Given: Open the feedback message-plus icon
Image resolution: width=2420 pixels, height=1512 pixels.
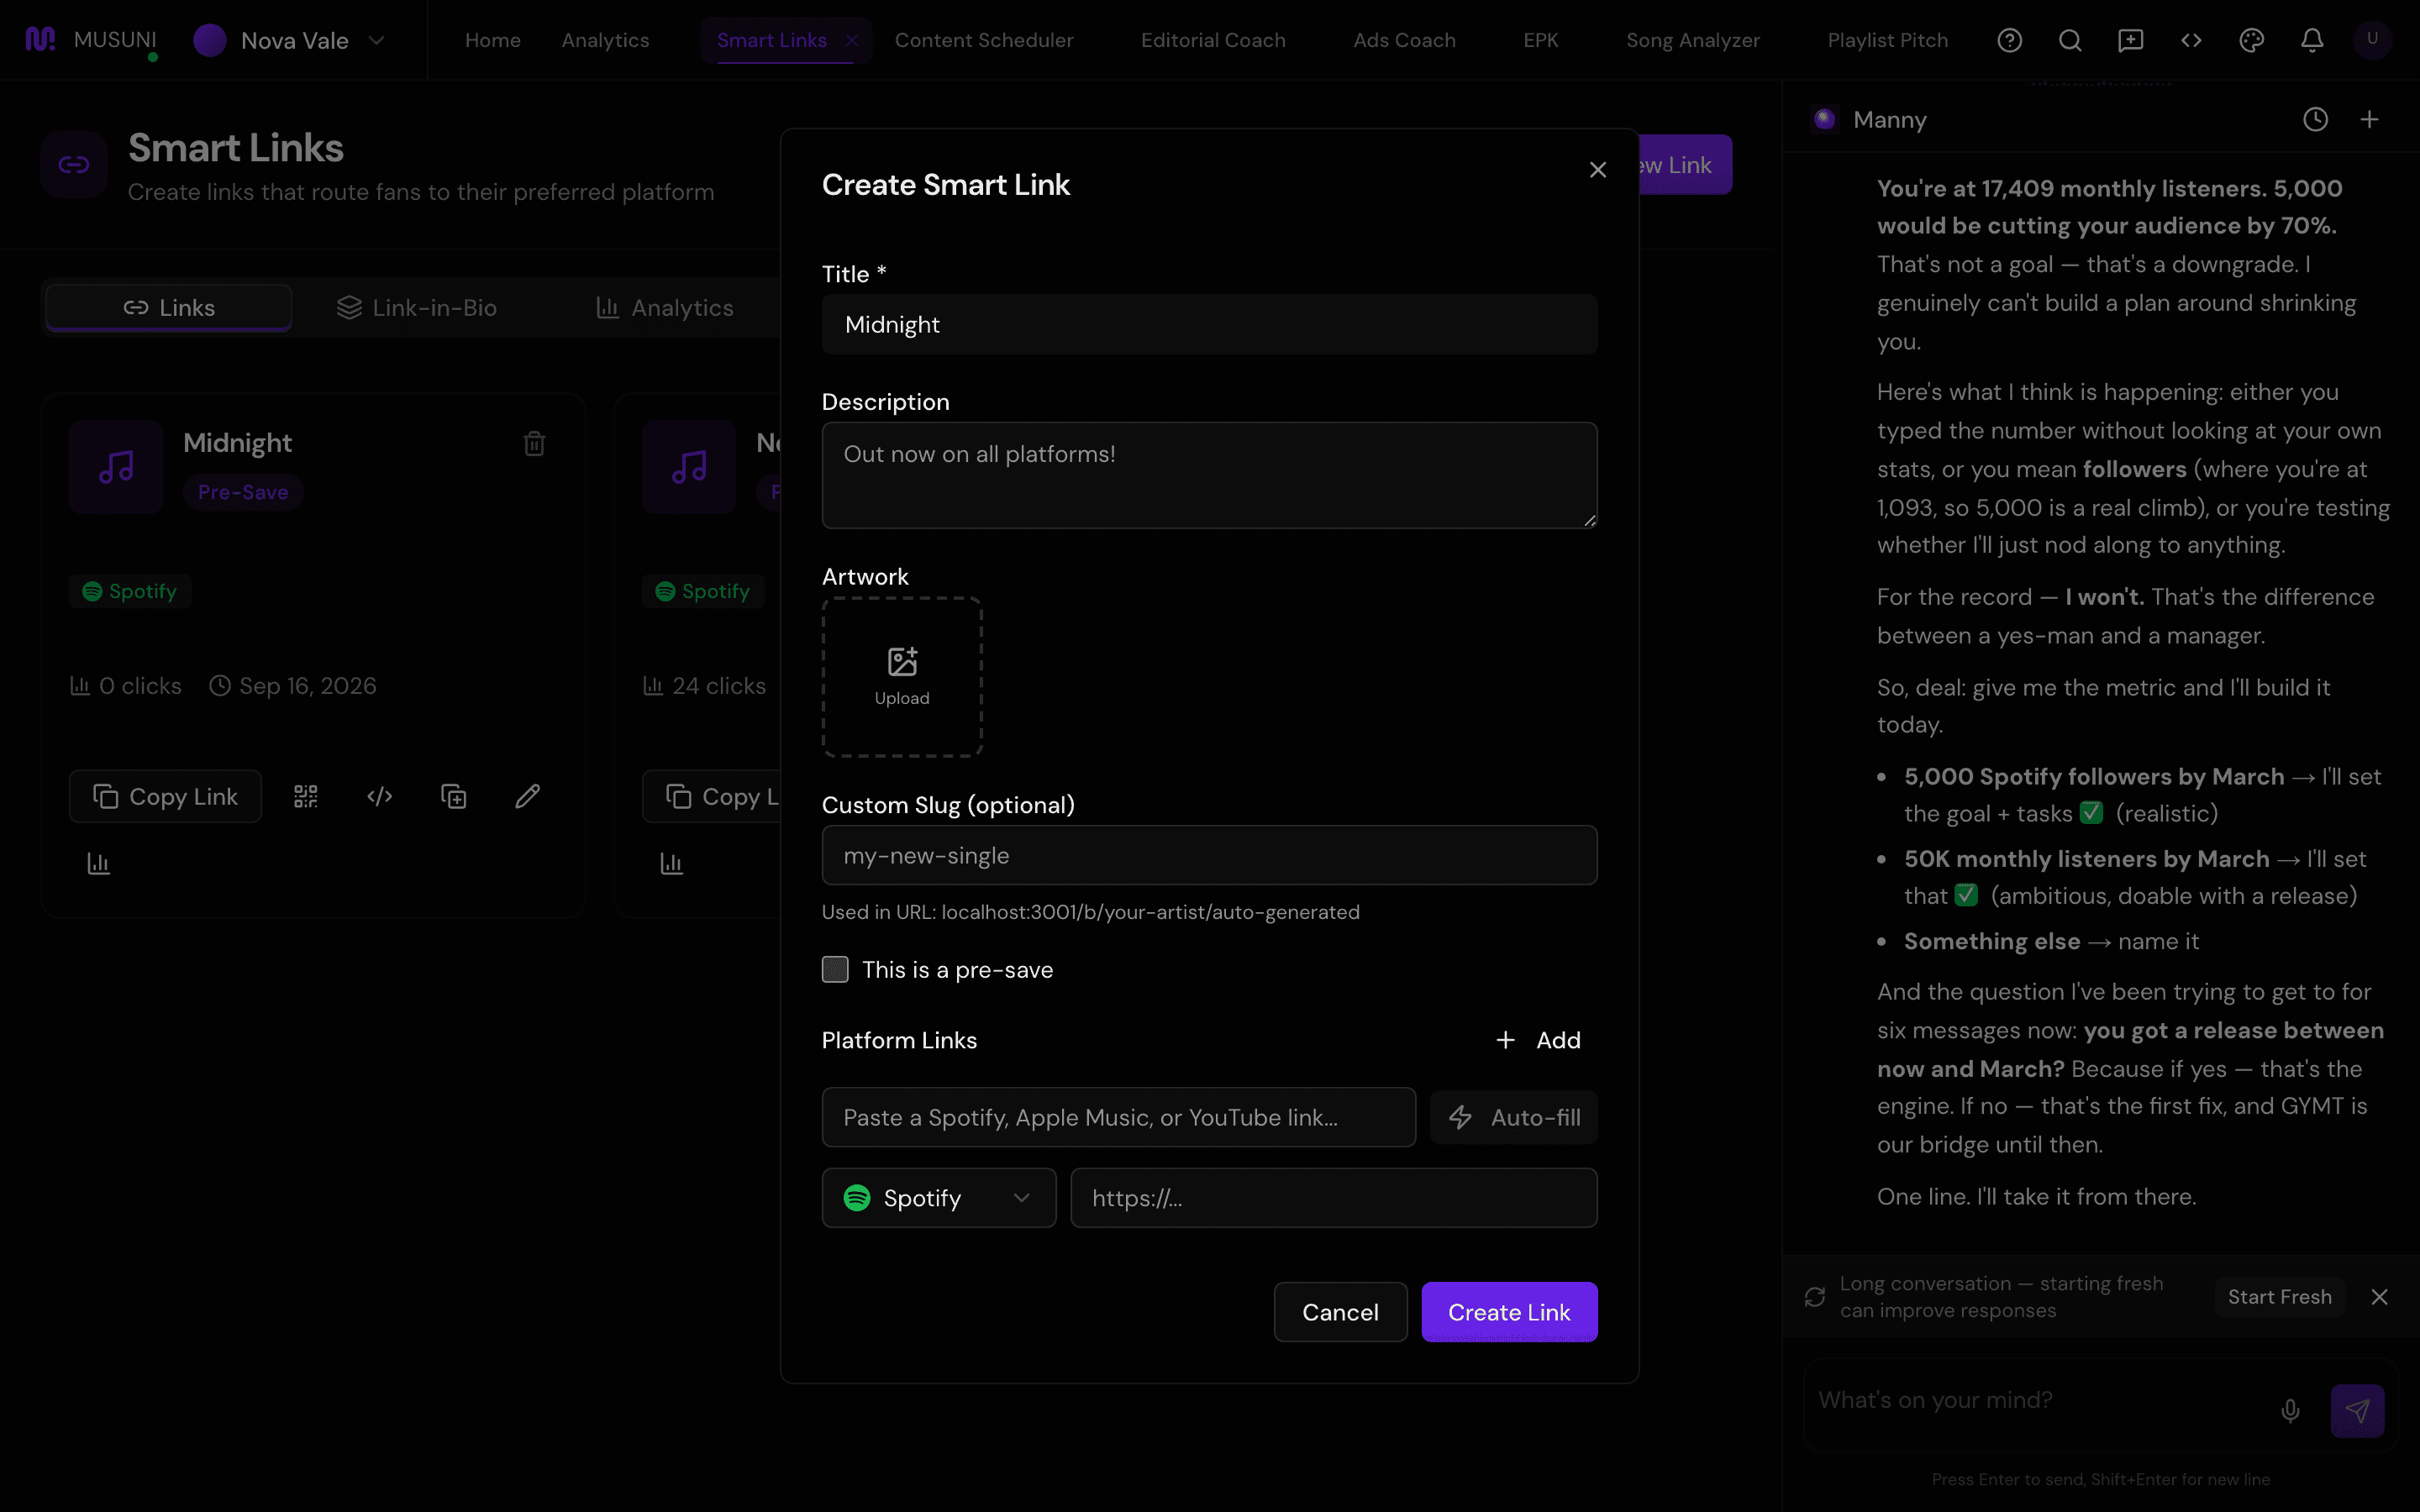Looking at the screenshot, I should (x=2130, y=40).
